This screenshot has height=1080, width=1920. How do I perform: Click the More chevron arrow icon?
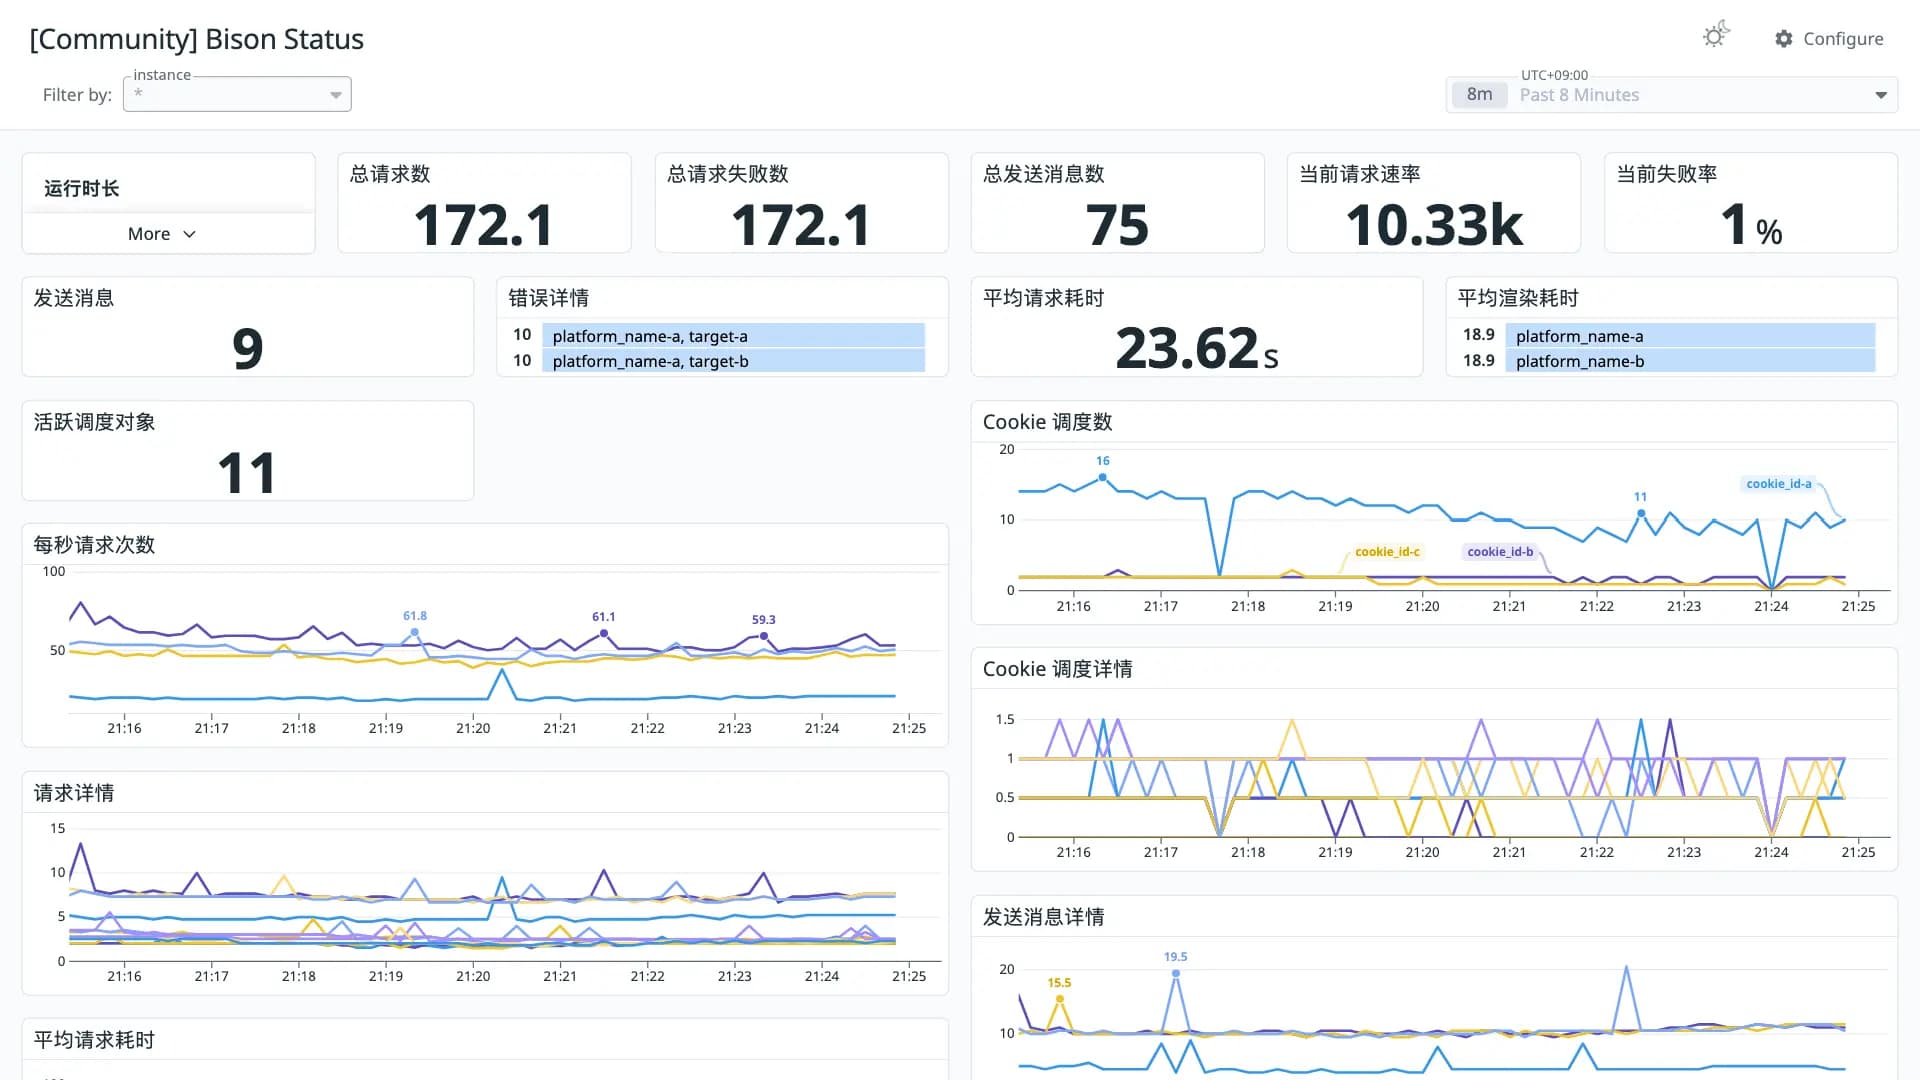190,234
